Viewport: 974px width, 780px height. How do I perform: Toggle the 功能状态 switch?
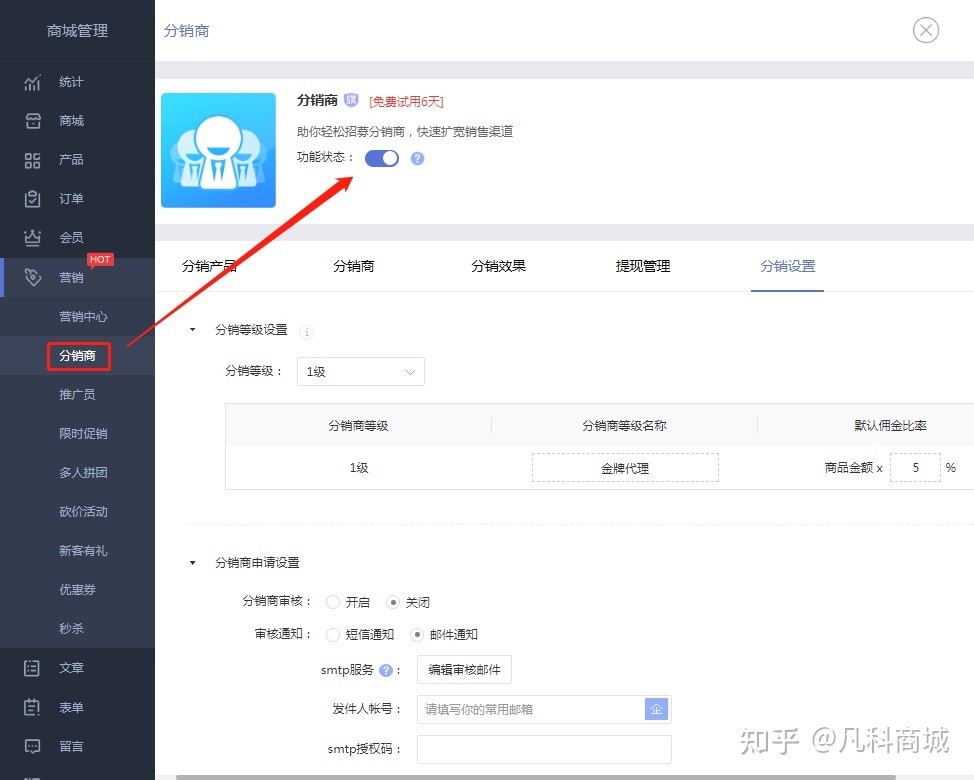pyautogui.click(x=381, y=158)
